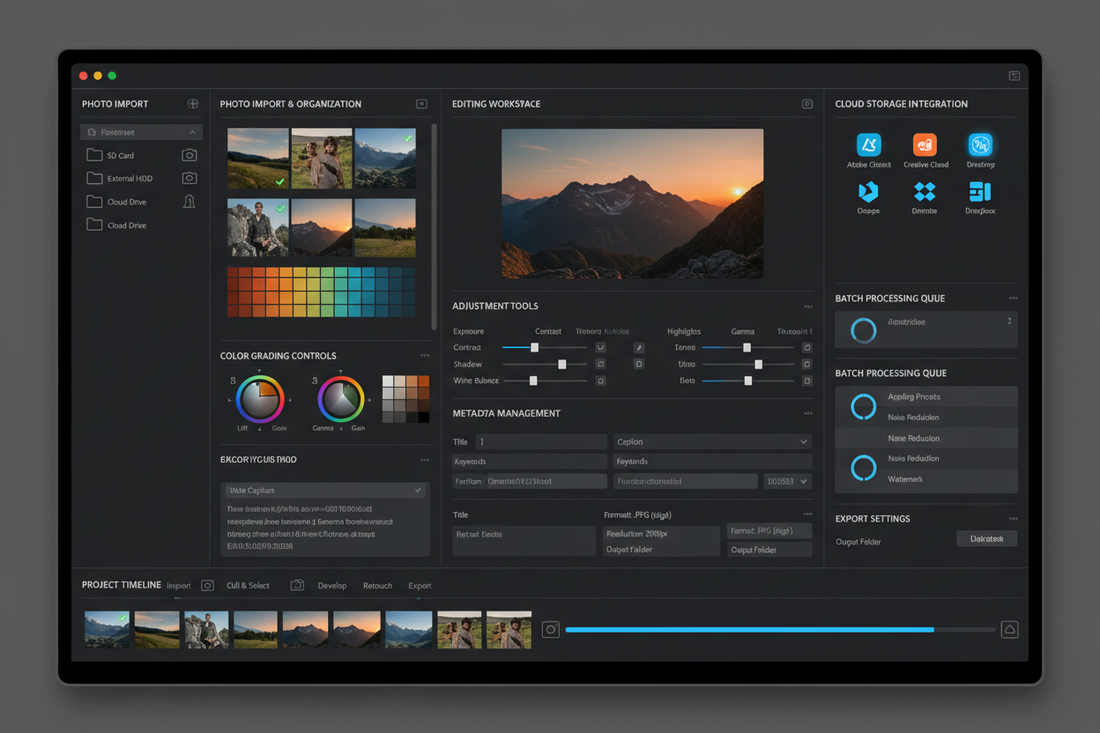Enable the Exposure checkbox in Adjustment Tools
The width and height of the screenshot is (1100, 733).
[600, 347]
